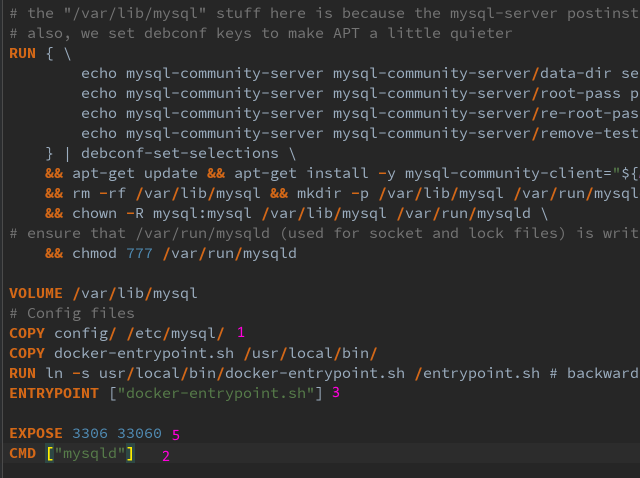The height and width of the screenshot is (478, 640).
Task: Click port number 3306
Action: pos(90,433)
